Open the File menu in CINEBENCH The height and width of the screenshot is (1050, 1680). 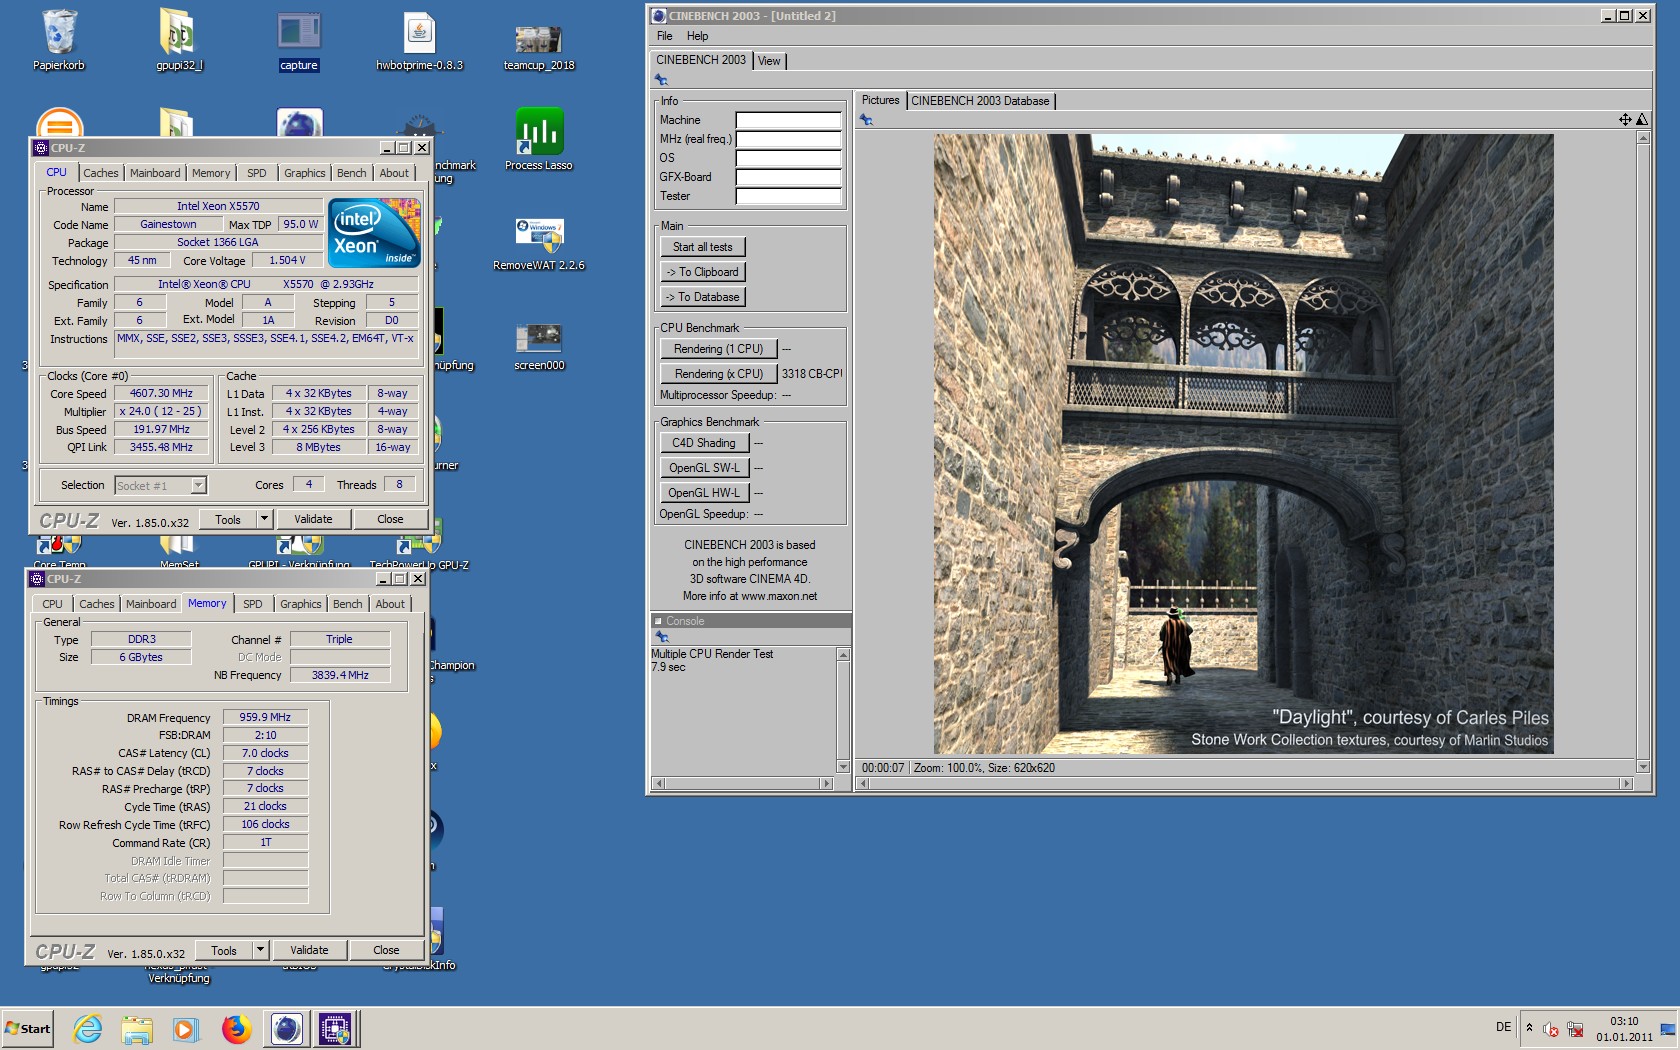[x=664, y=36]
